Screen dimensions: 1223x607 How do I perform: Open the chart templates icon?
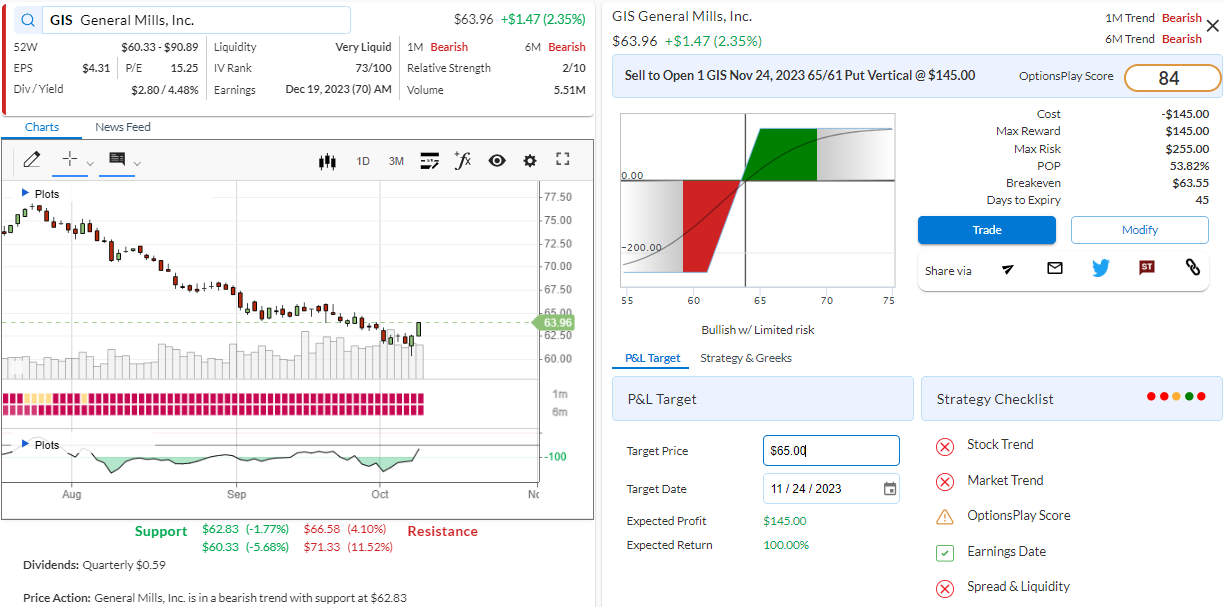(x=430, y=160)
